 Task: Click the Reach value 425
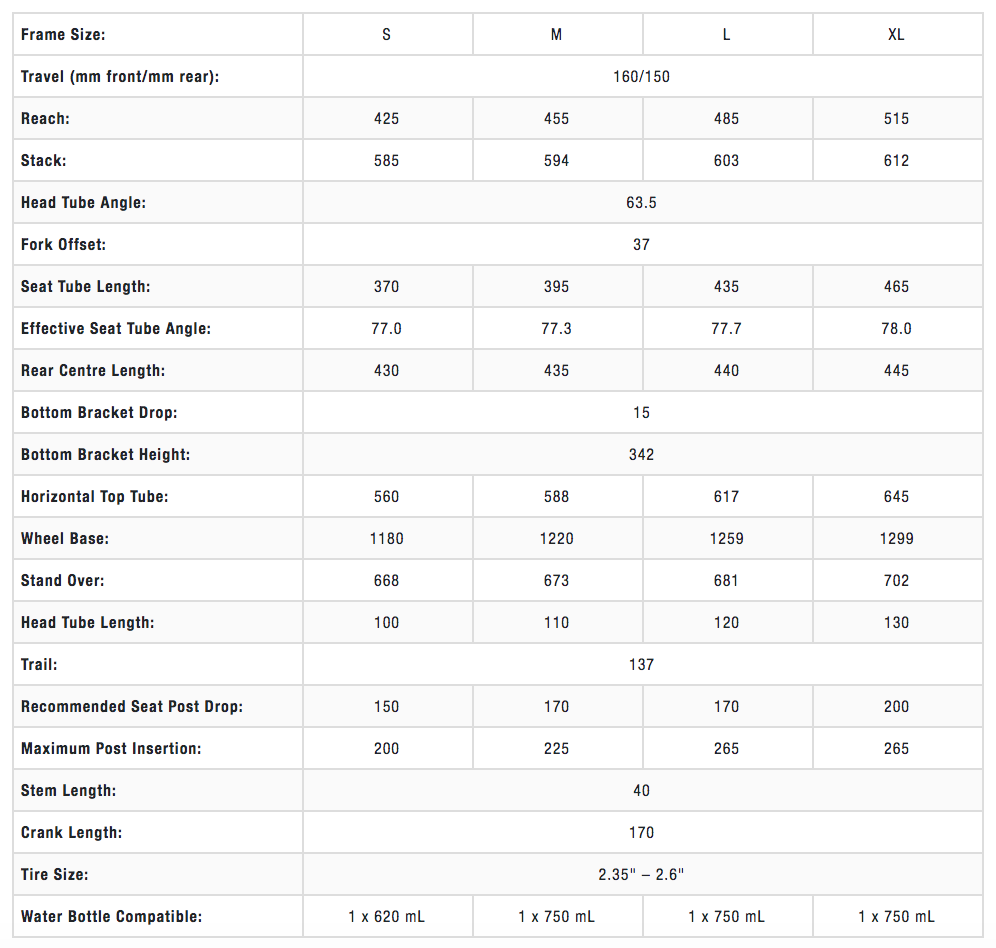click(x=386, y=119)
